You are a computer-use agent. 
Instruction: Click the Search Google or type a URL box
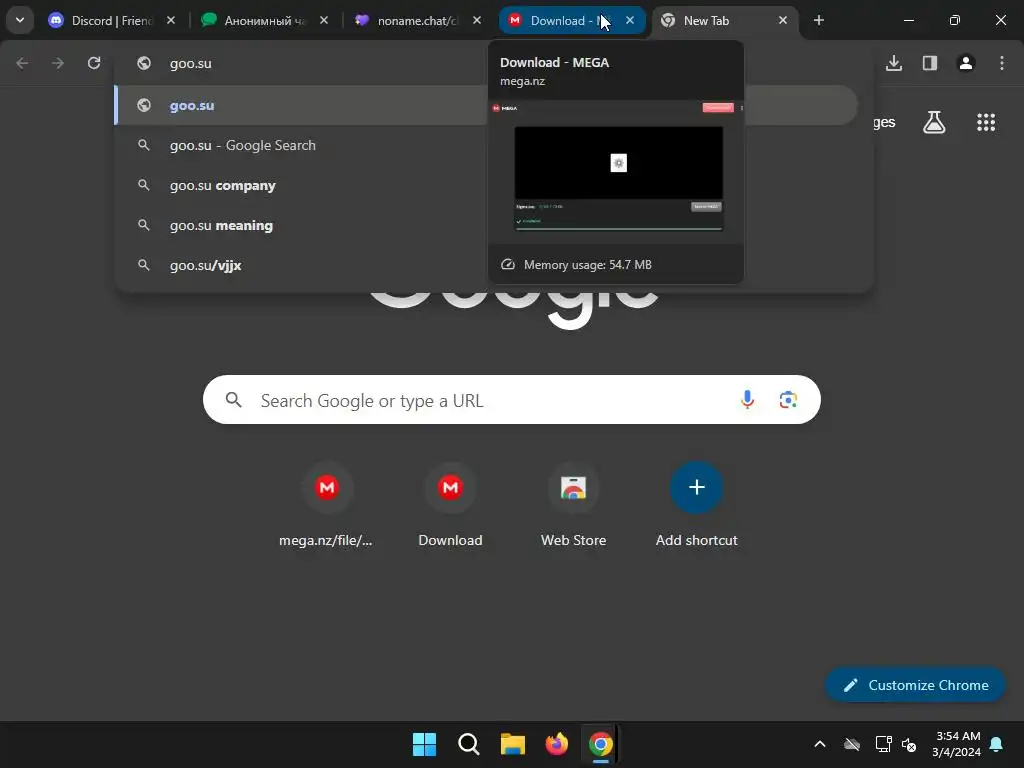511,400
